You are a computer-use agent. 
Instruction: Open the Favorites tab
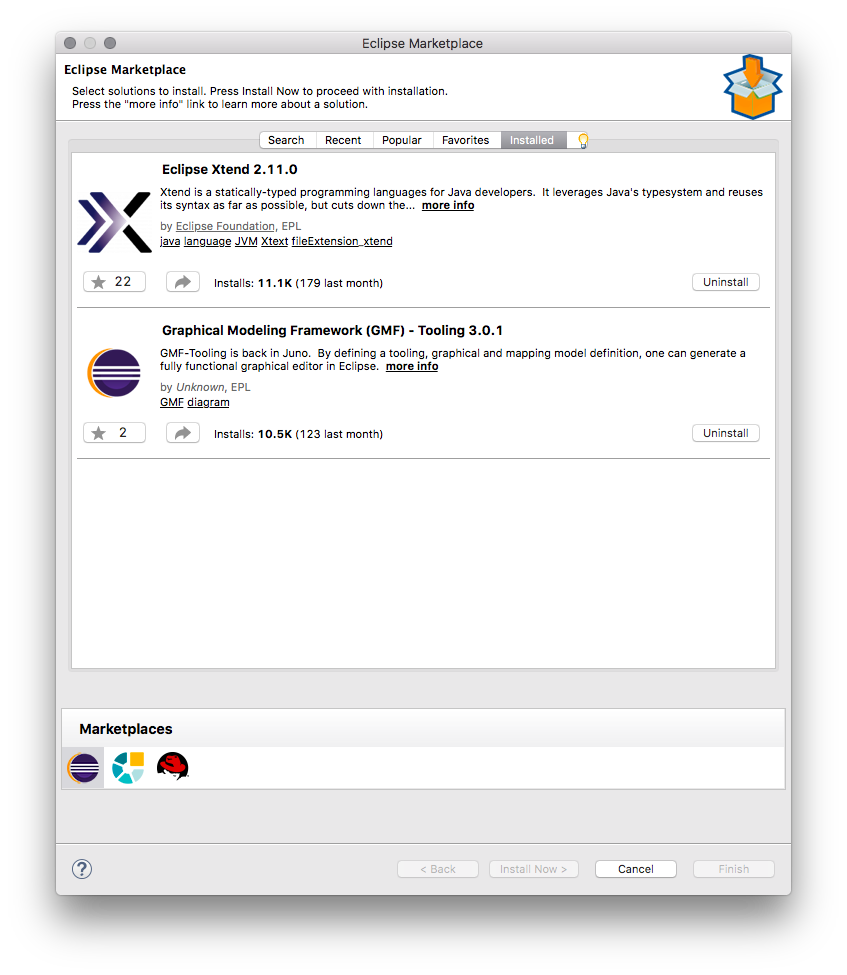tap(466, 141)
